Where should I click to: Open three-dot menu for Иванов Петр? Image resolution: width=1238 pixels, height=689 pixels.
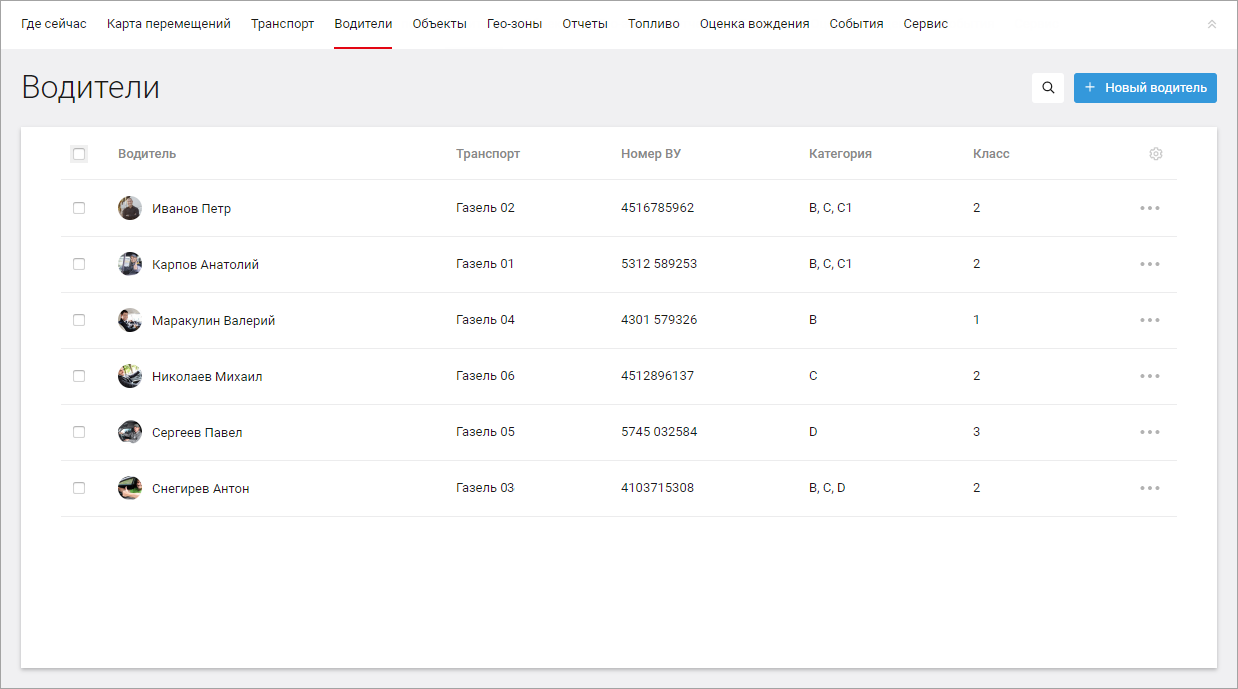coord(1150,208)
